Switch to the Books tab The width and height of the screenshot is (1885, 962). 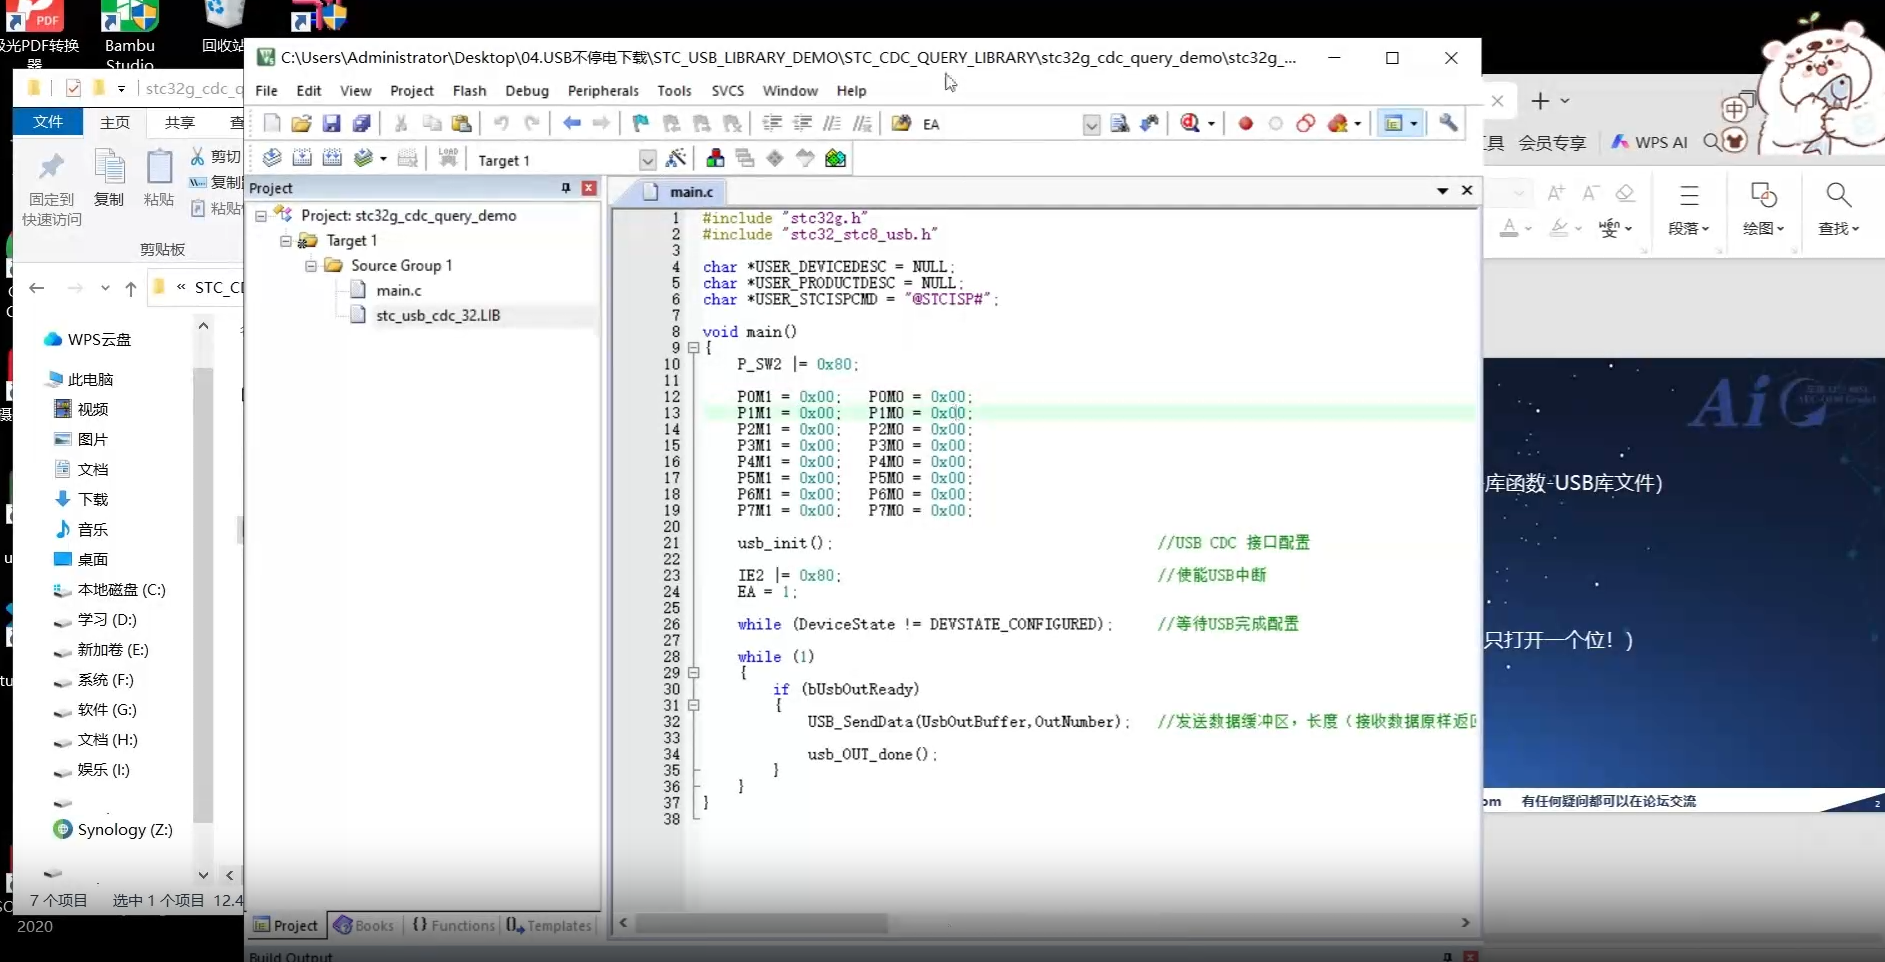(364, 925)
